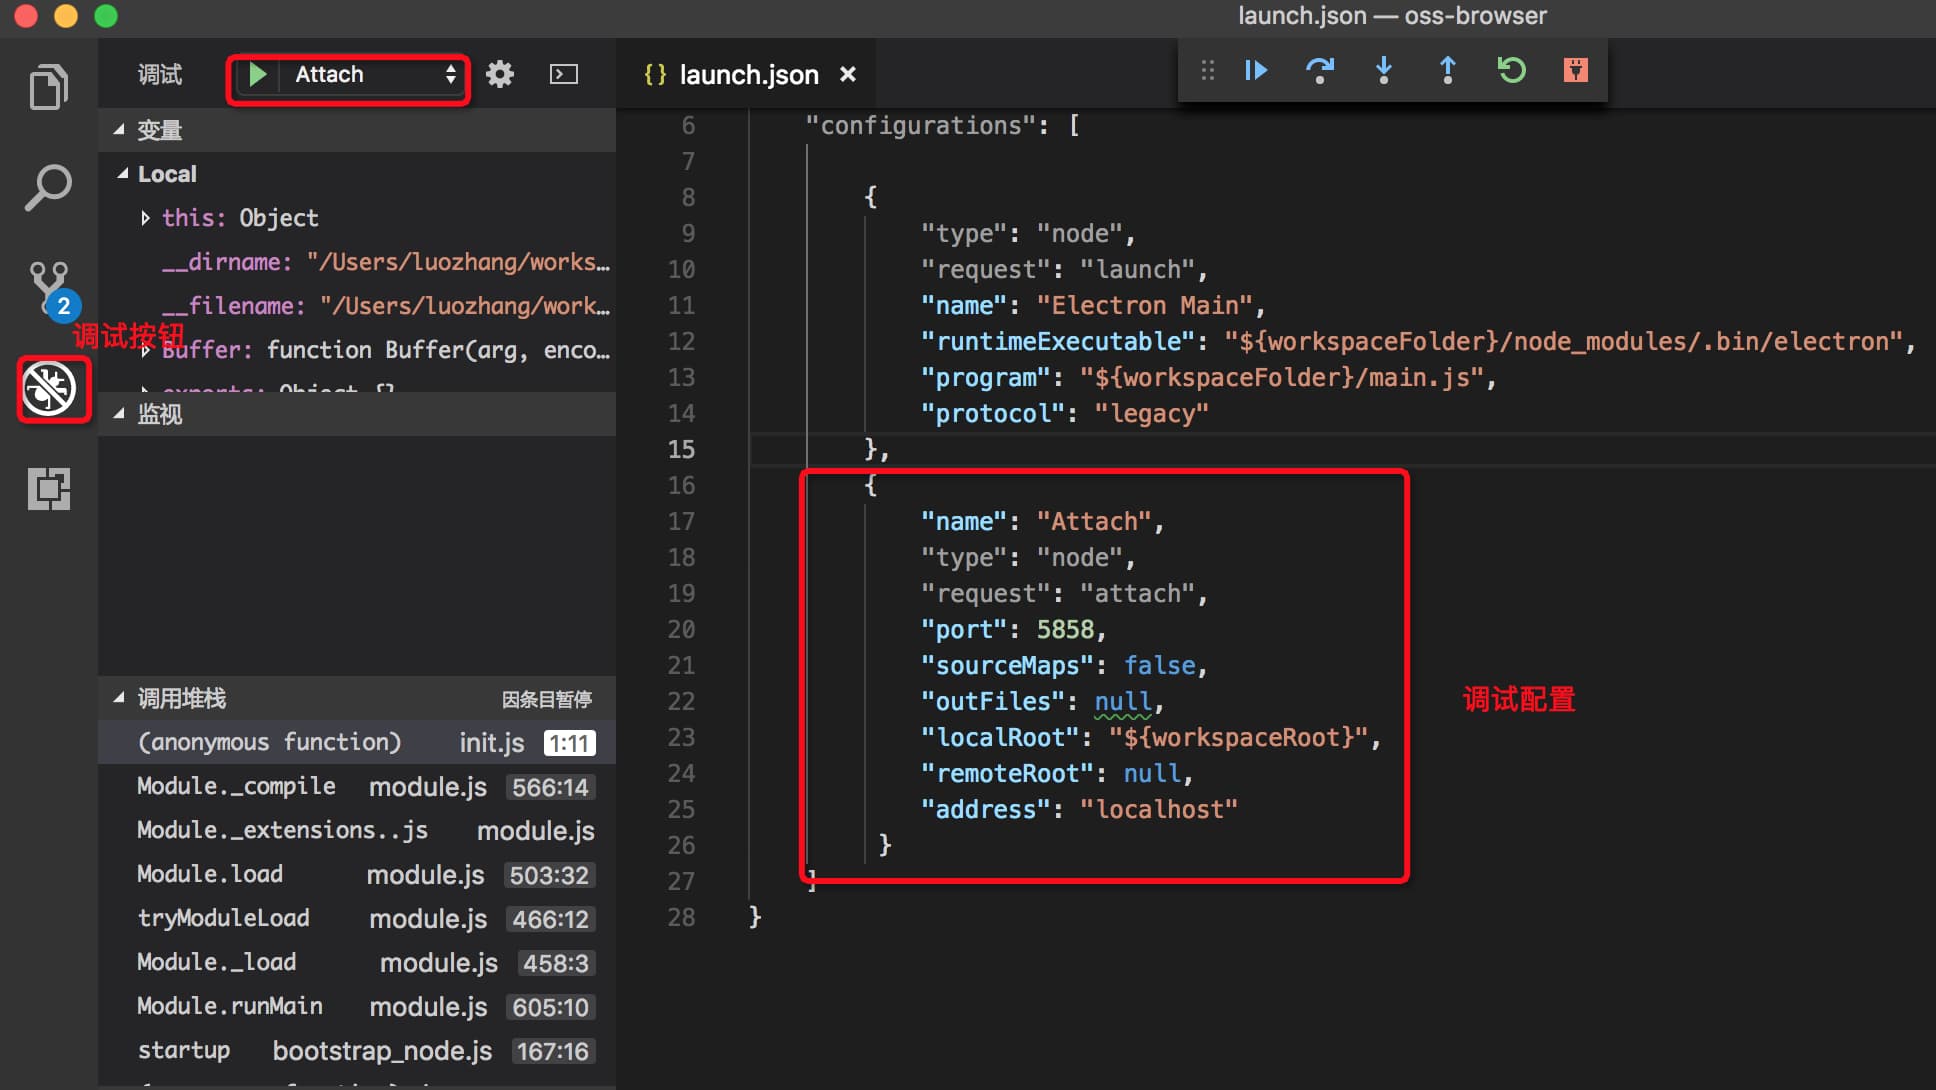Close the launch.json tab

click(x=848, y=74)
